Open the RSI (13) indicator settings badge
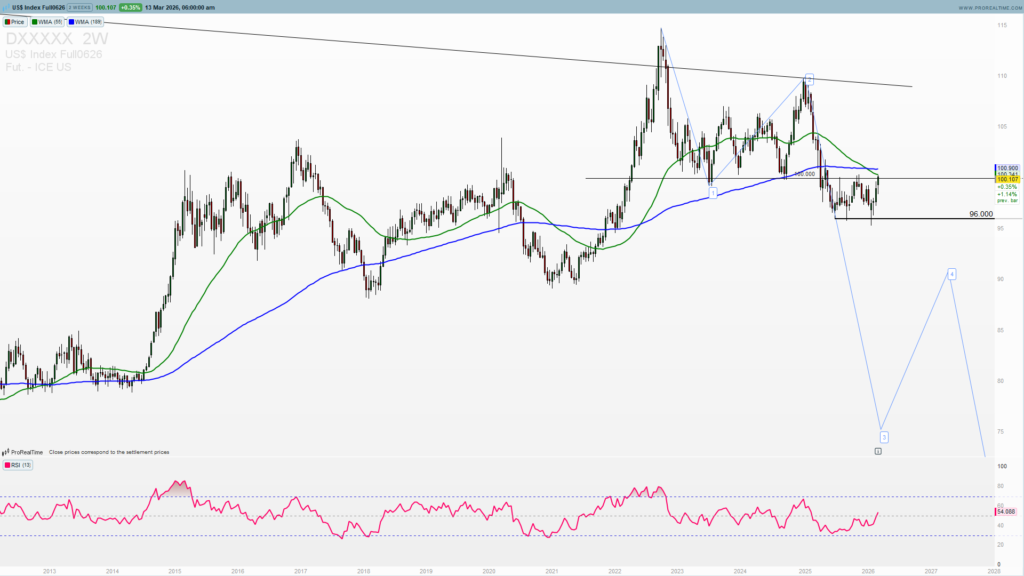1024x576 pixels. [x=18, y=465]
